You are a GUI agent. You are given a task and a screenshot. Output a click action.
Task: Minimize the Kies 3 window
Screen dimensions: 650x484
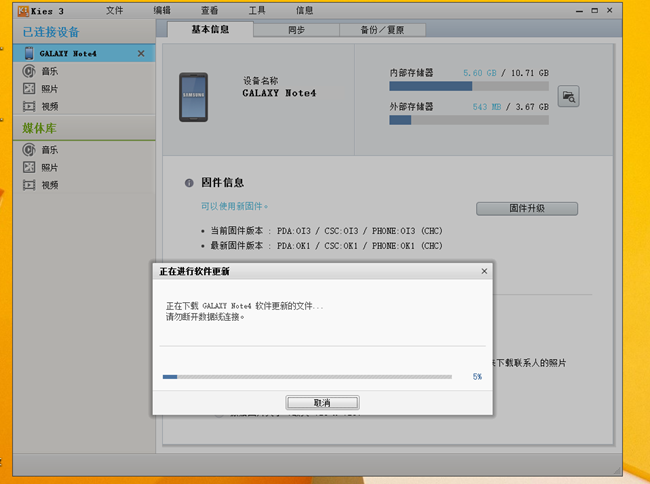click(579, 11)
